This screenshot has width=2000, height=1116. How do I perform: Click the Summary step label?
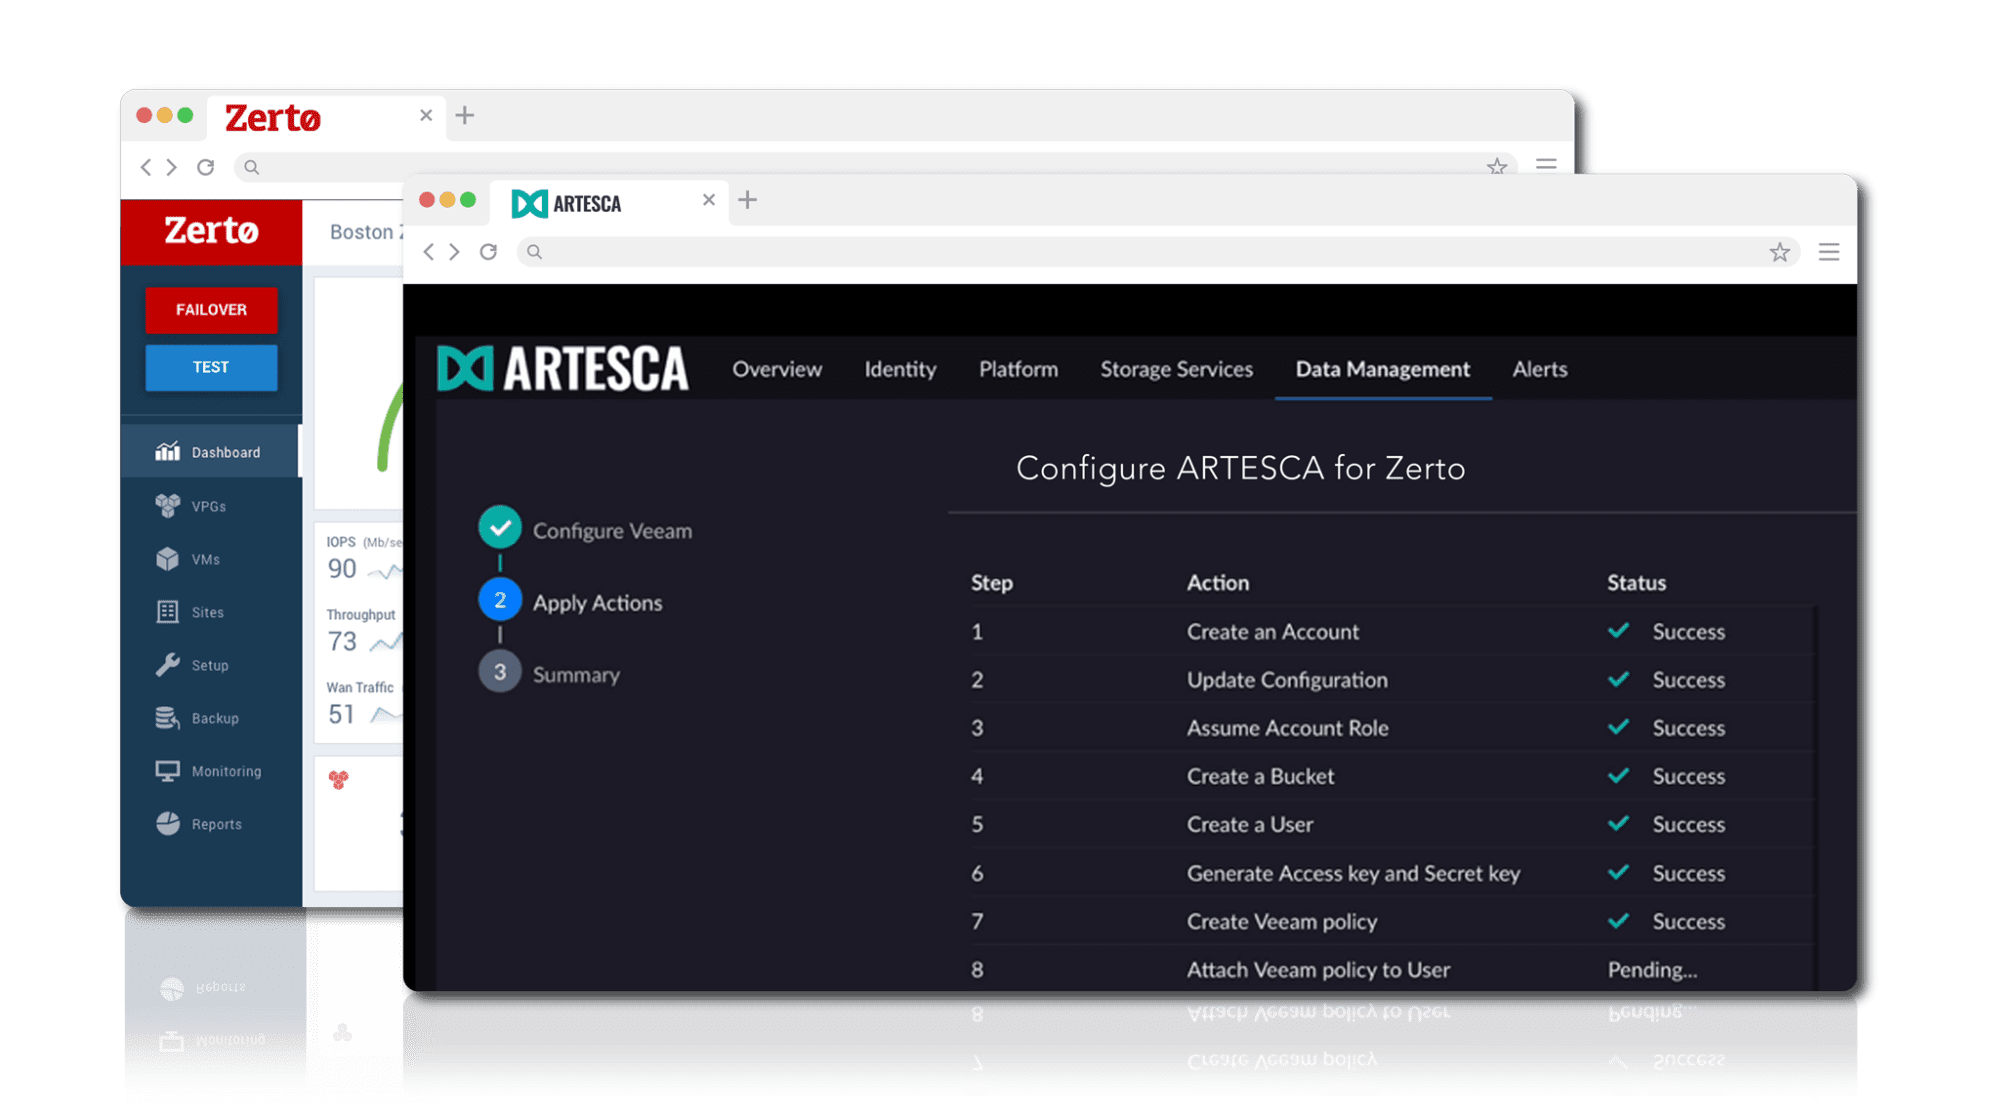(576, 675)
